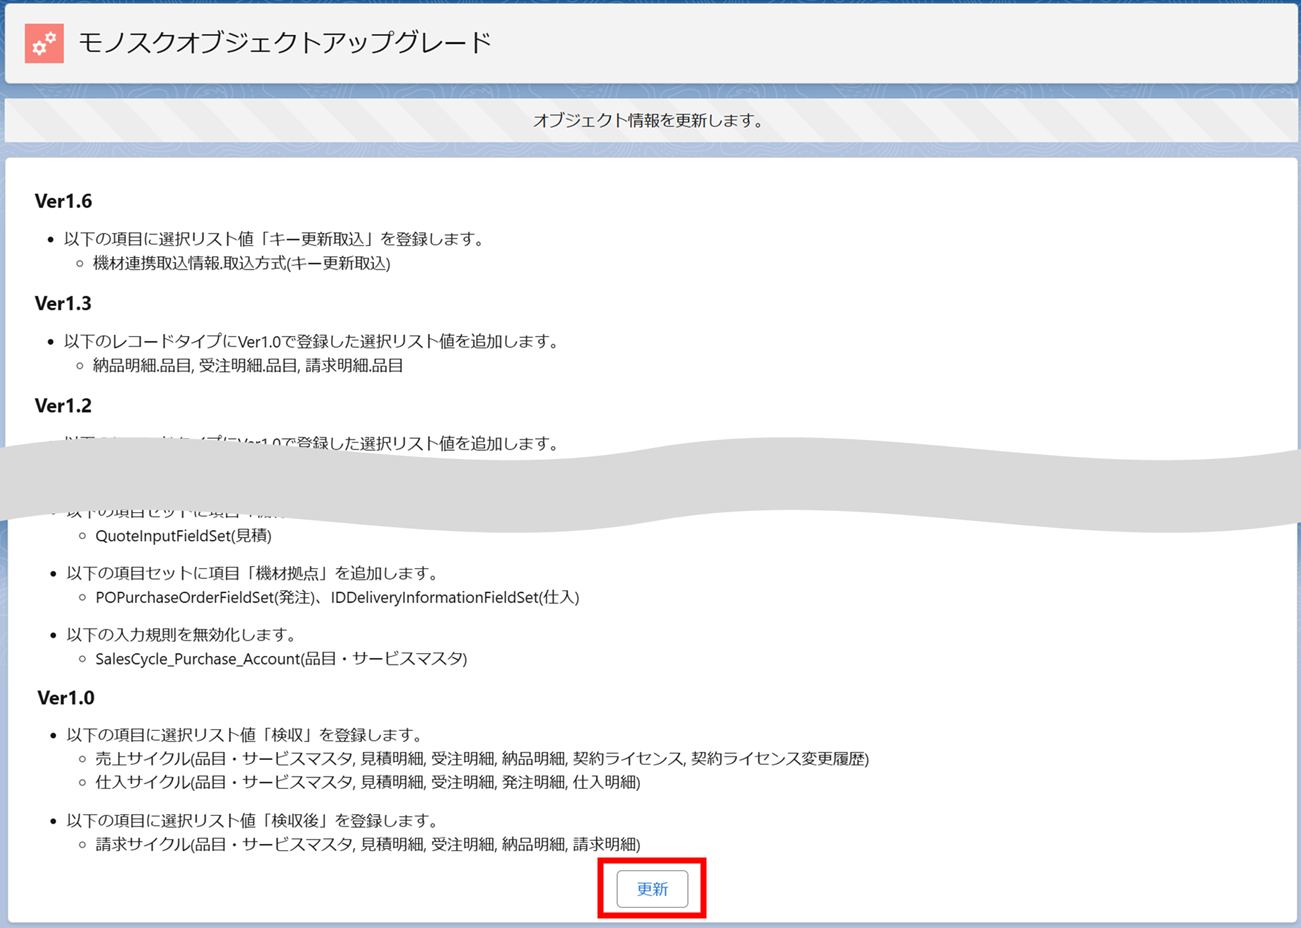Screen dimensions: 1301x928
Task: Click the 機材連携取込情報.取込方式 sub-item
Action: (241, 263)
